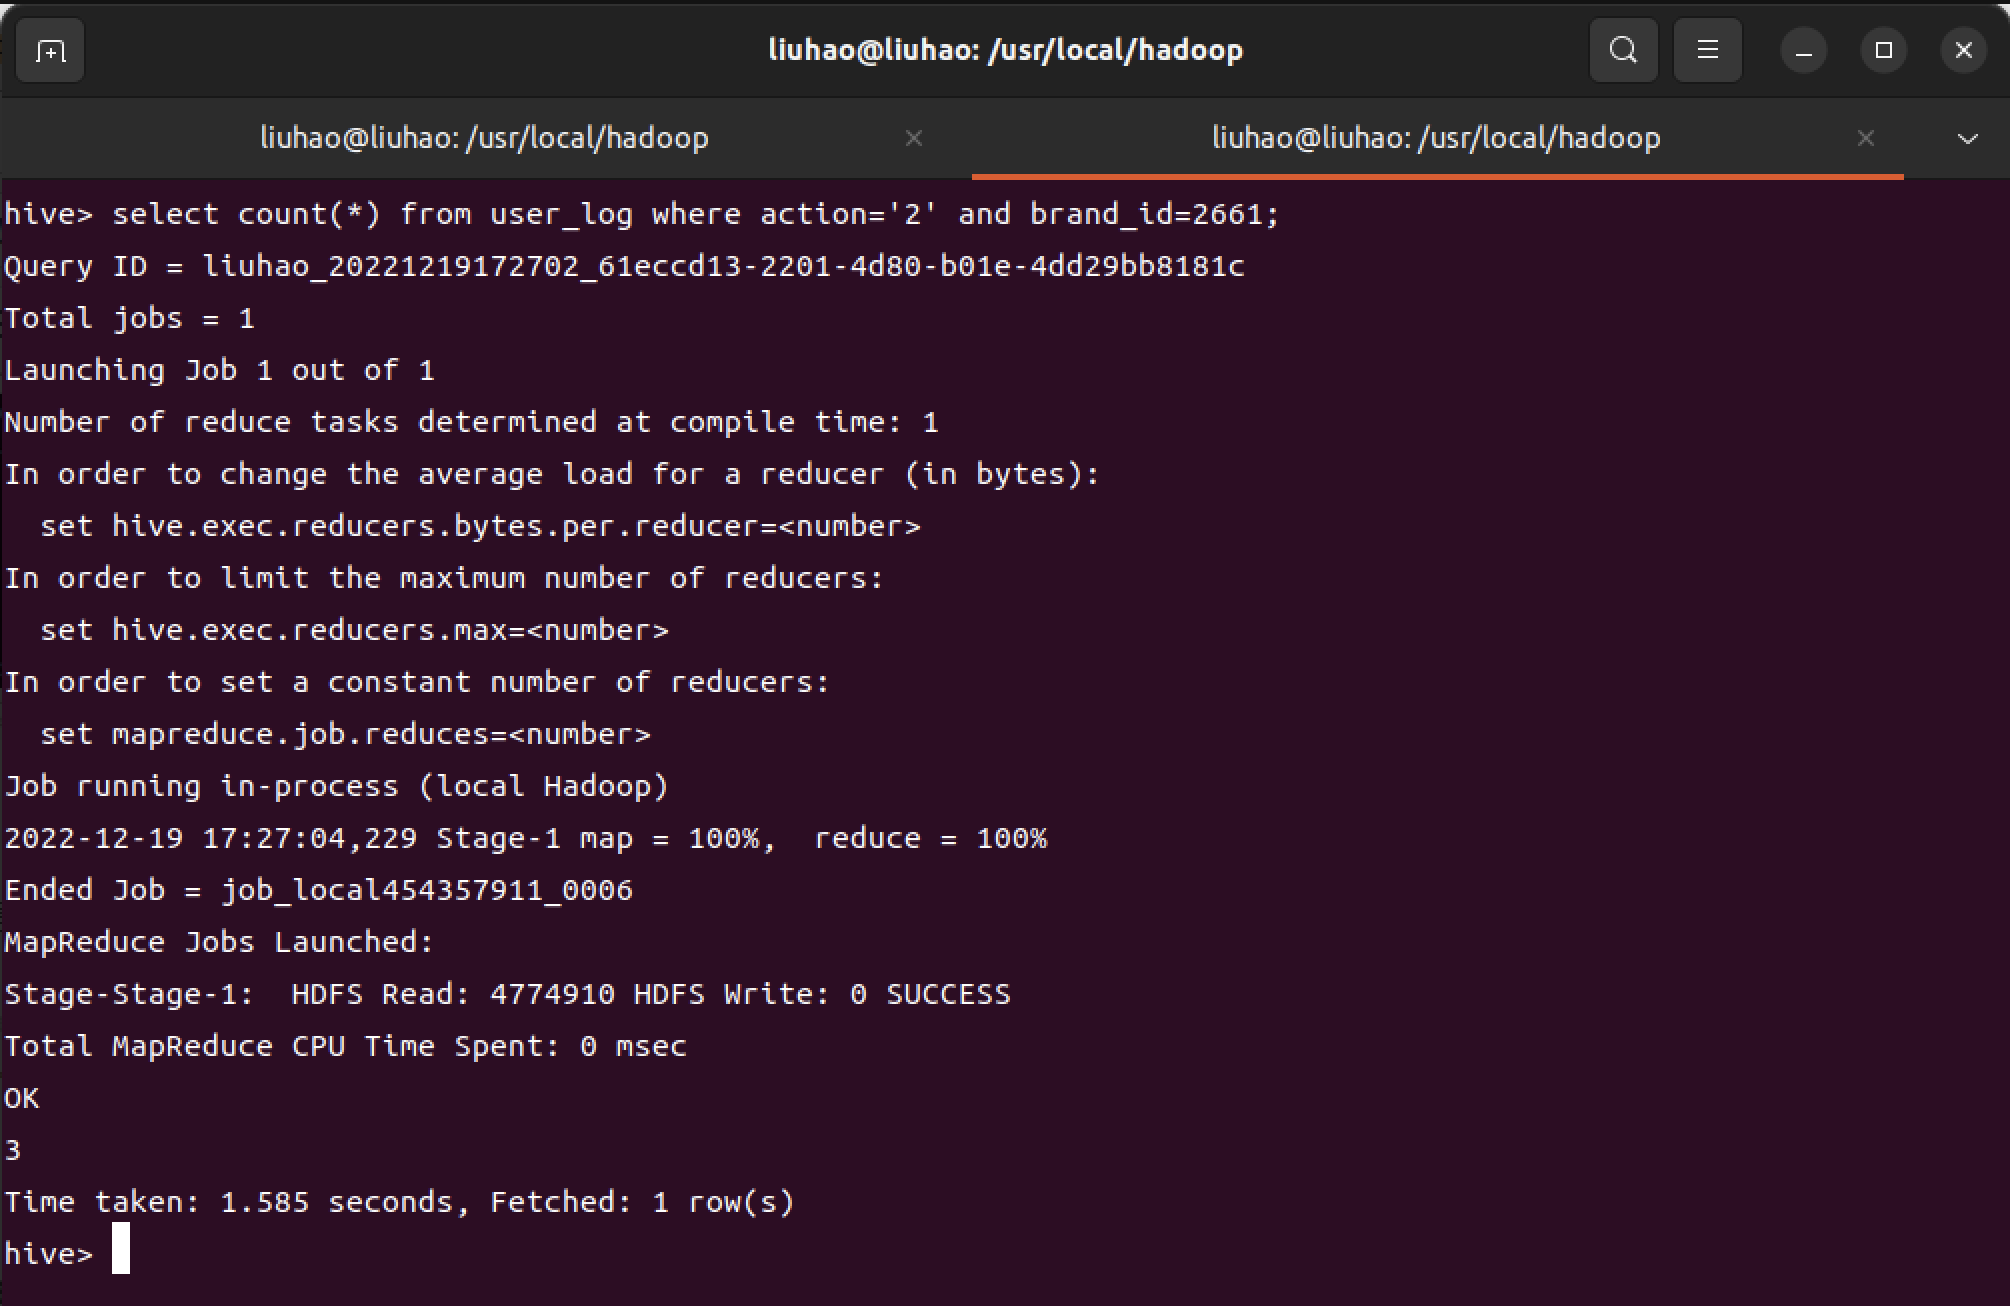Maximize the terminal window
2010x1306 pixels.
pos(1884,50)
